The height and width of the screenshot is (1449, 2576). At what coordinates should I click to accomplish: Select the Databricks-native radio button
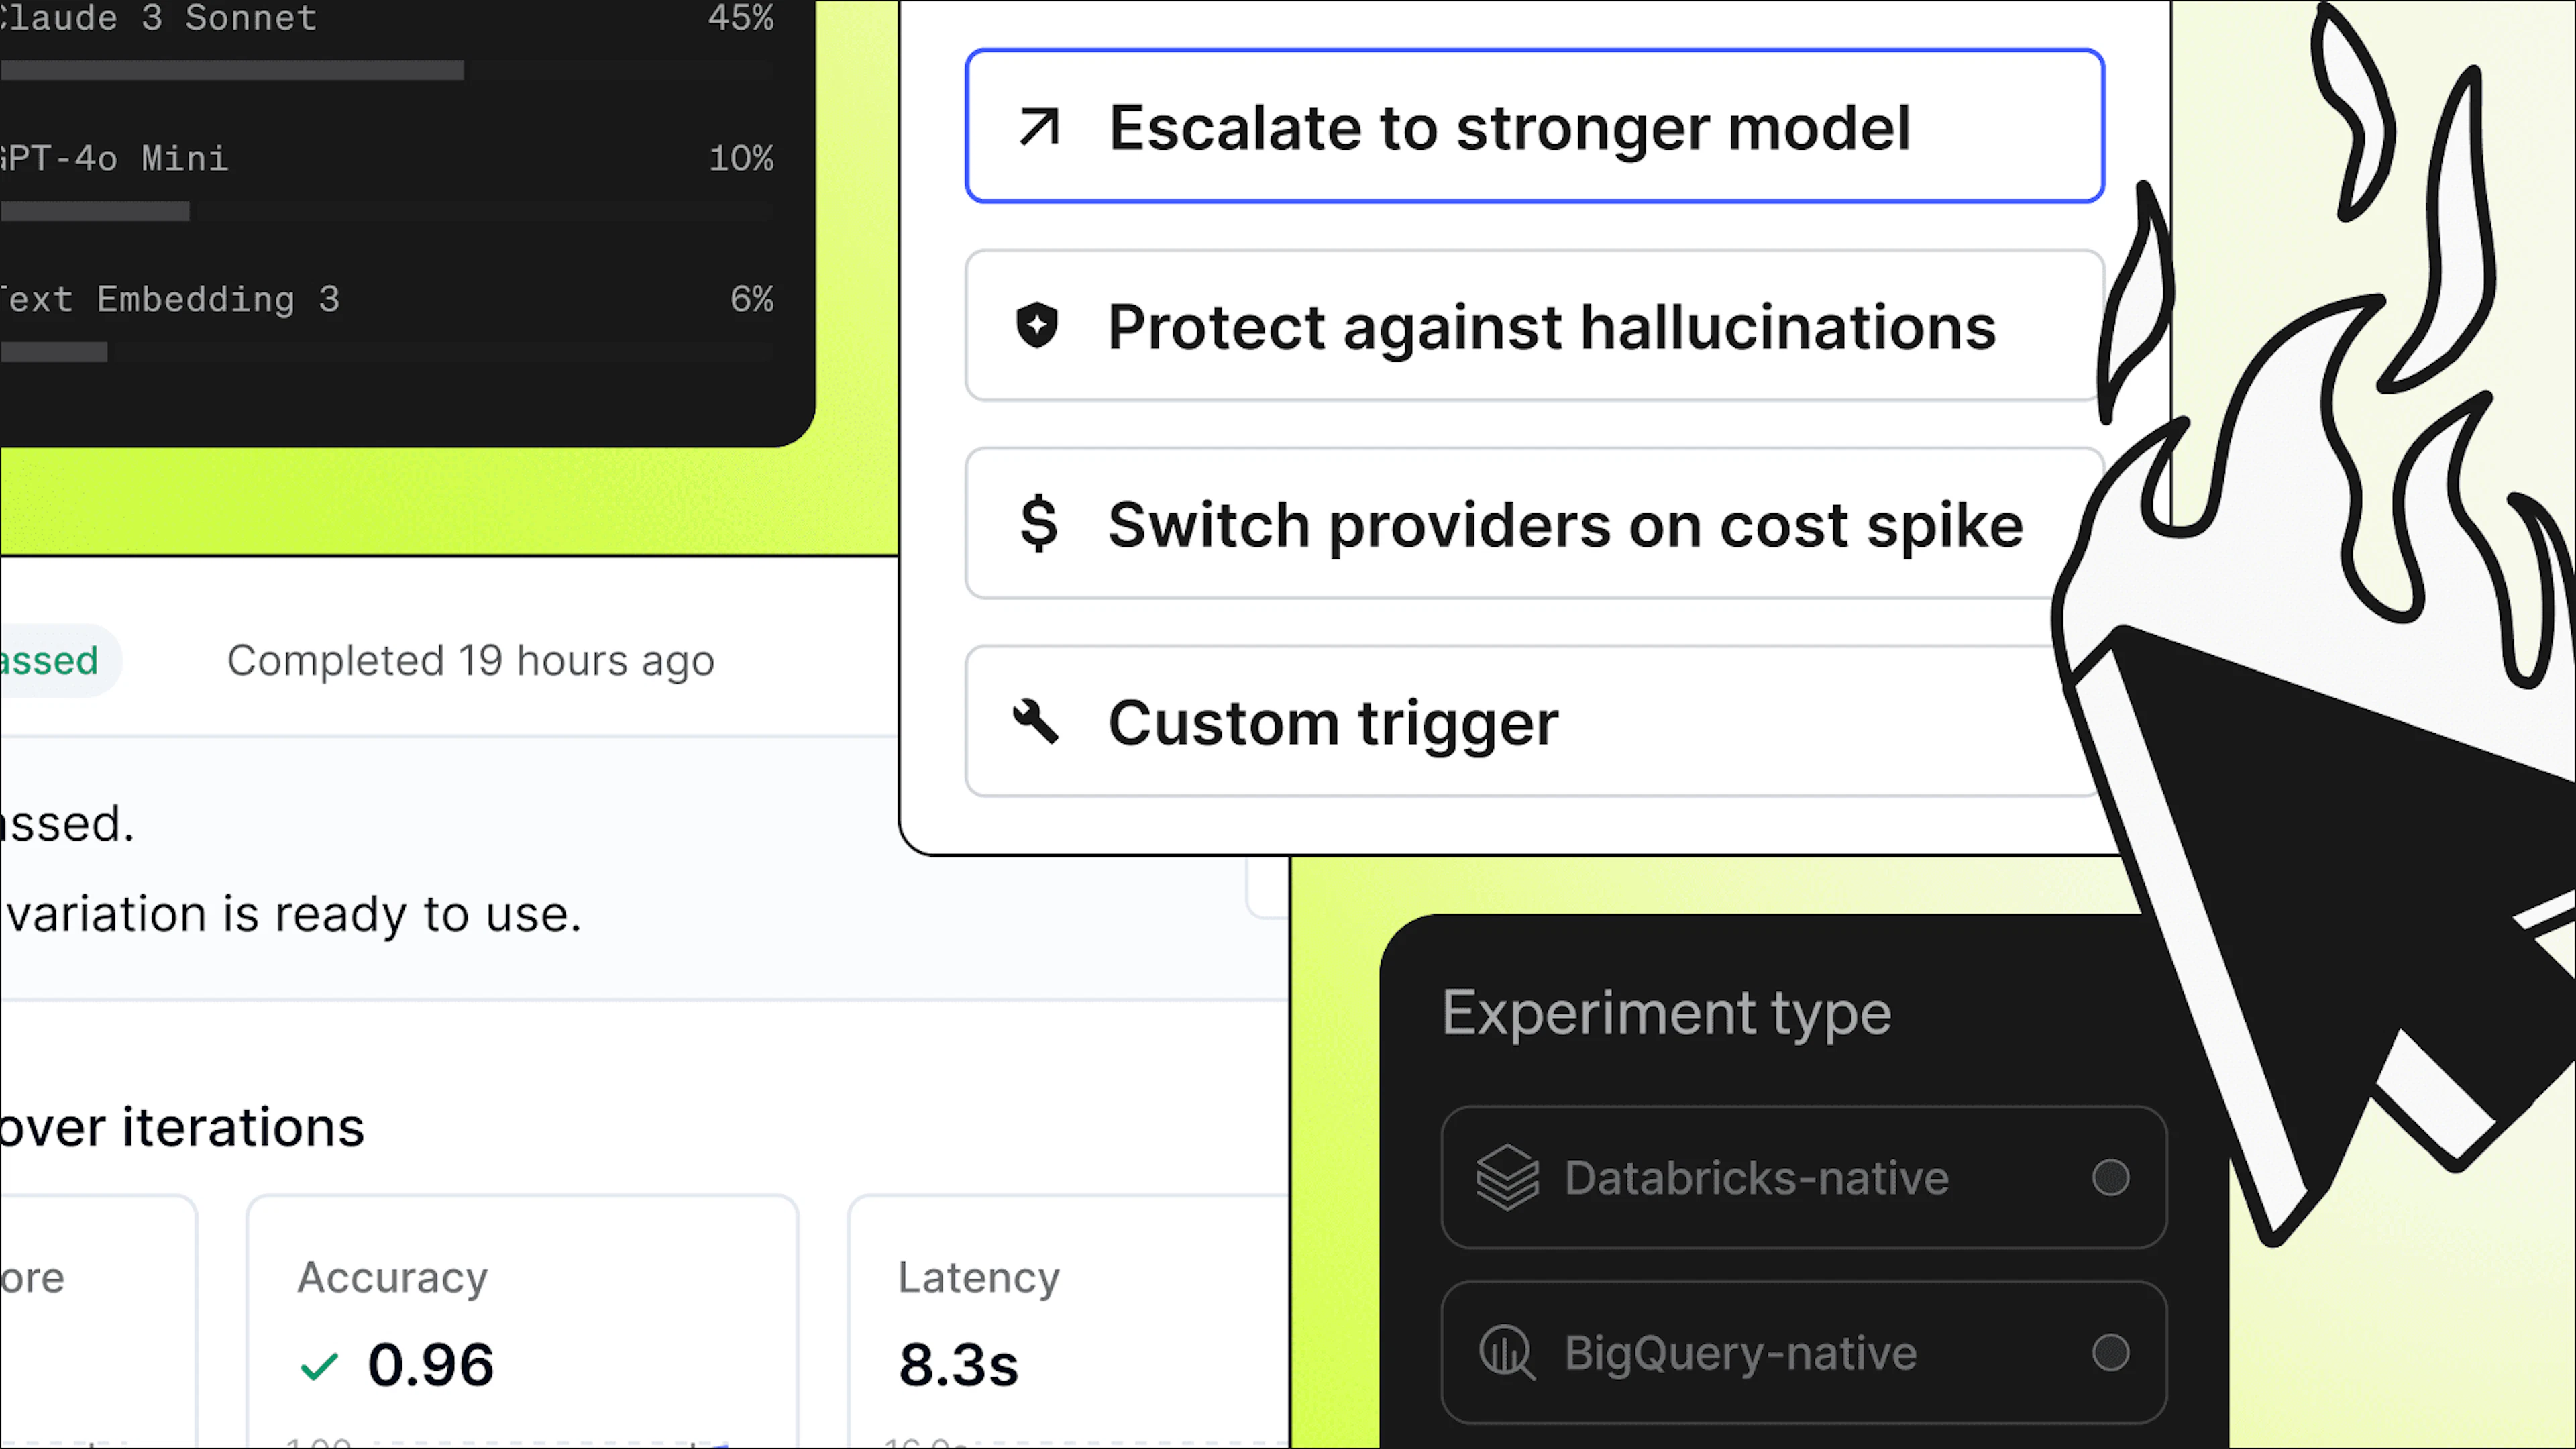pyautogui.click(x=2110, y=1177)
